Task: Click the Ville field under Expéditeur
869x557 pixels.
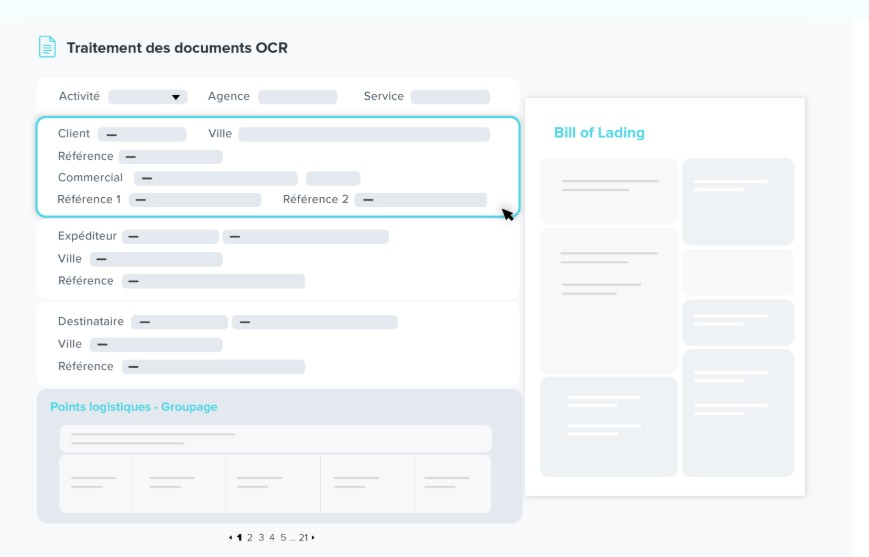Action: point(156,259)
